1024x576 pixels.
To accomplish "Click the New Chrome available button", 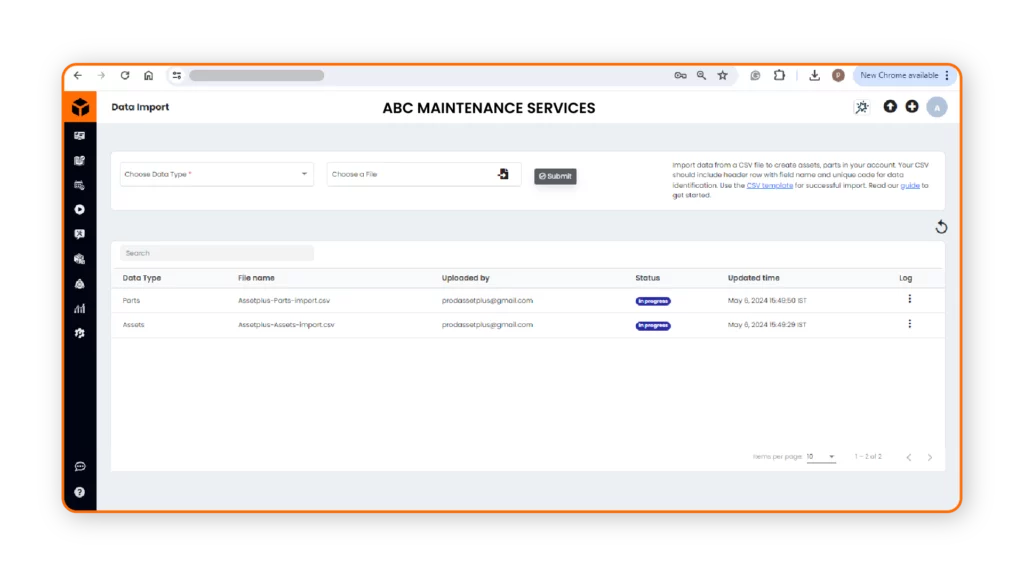I will [904, 75].
